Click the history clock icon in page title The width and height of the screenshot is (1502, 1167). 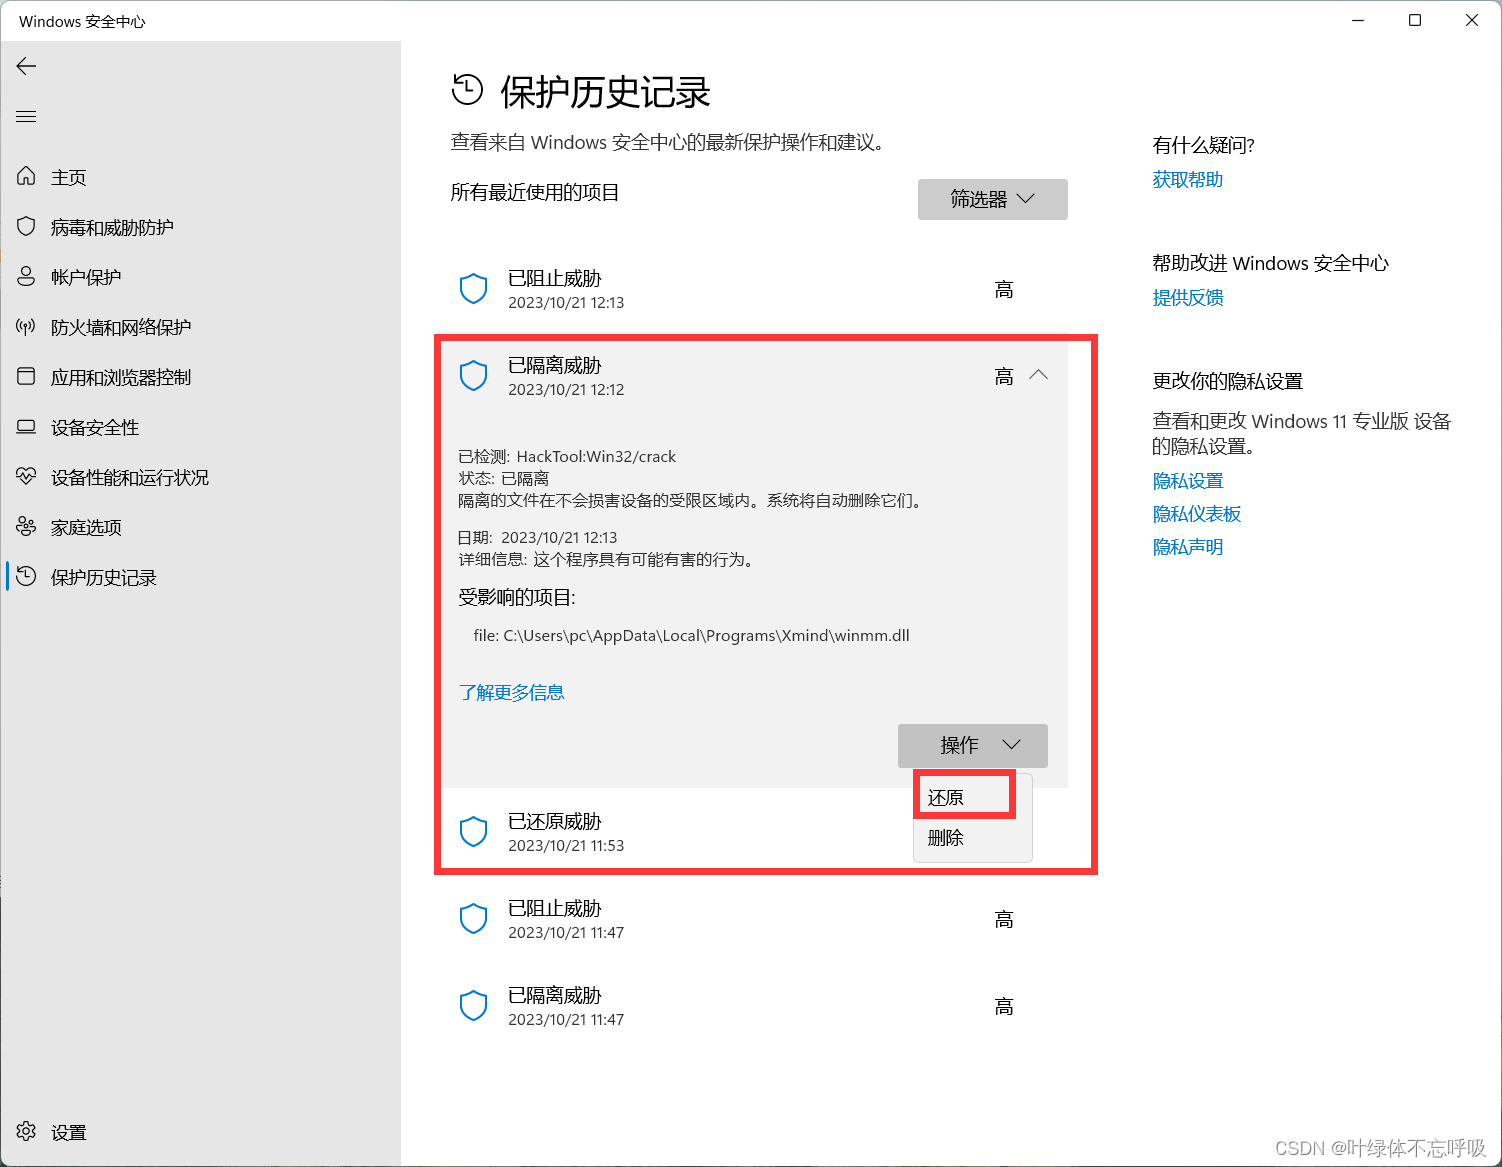(x=467, y=90)
